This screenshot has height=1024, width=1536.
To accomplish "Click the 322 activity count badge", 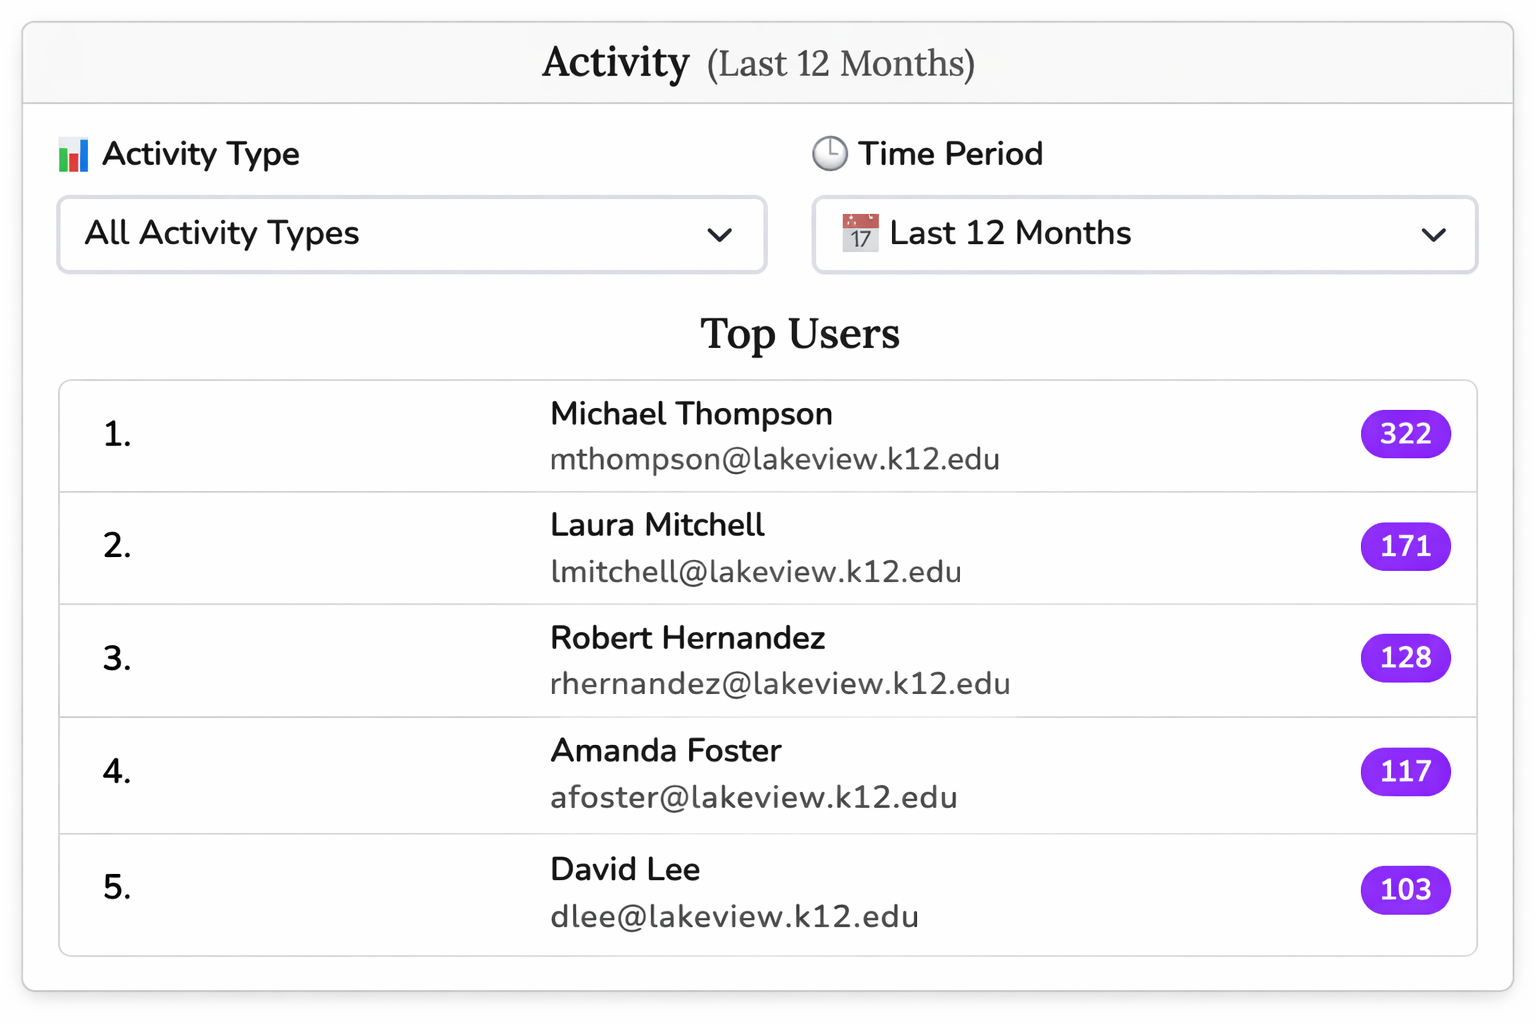I will coord(1405,434).
